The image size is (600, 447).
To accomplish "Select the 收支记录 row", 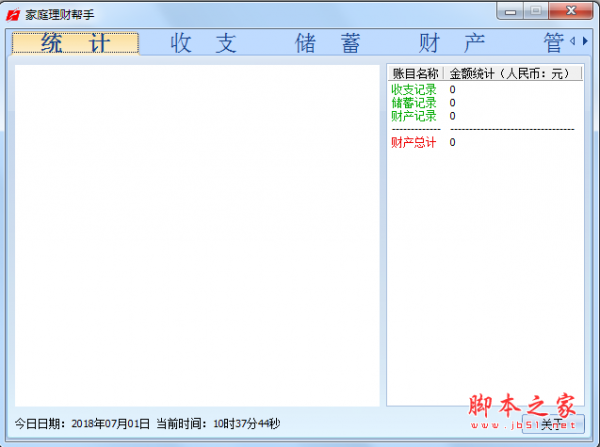I will 485,90.
